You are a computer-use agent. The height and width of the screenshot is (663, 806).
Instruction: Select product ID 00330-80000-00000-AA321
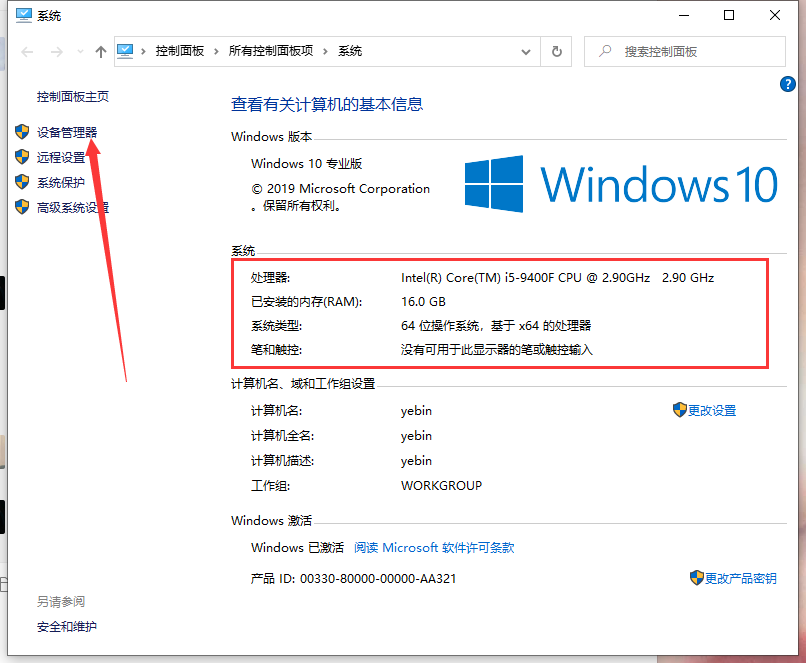tap(378, 579)
